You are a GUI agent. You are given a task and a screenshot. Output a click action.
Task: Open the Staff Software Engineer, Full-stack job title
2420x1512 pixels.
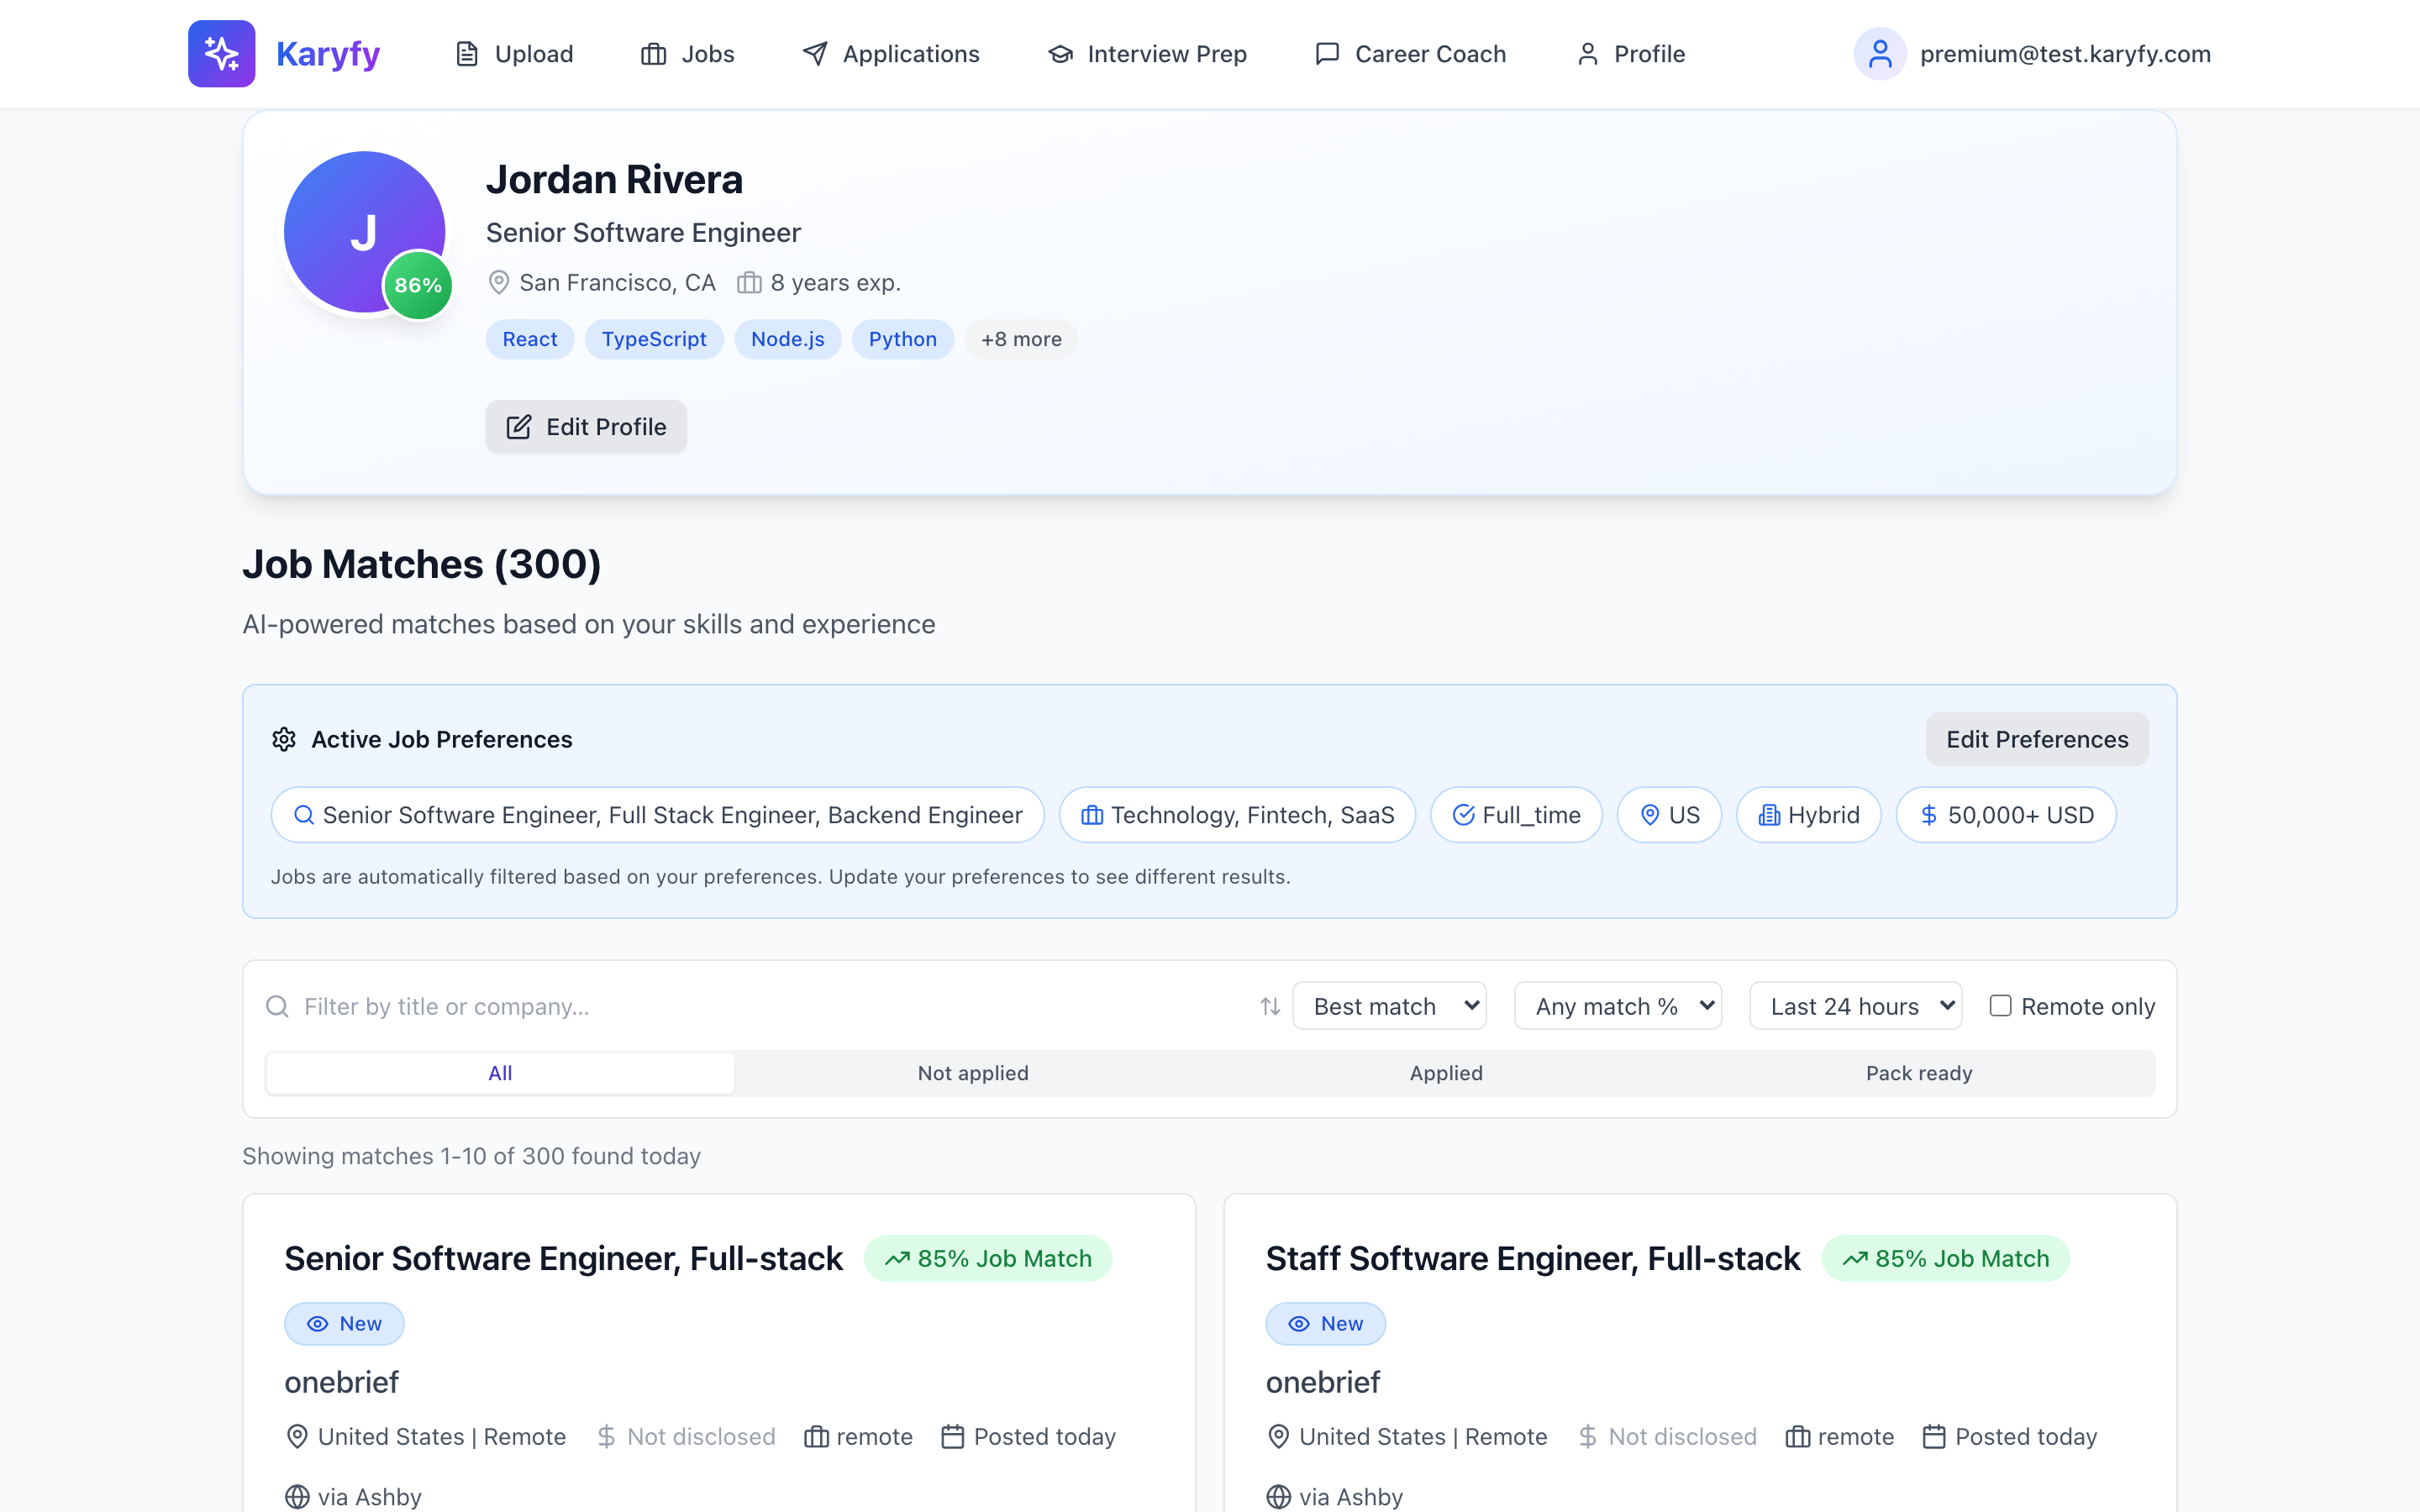tap(1533, 1259)
